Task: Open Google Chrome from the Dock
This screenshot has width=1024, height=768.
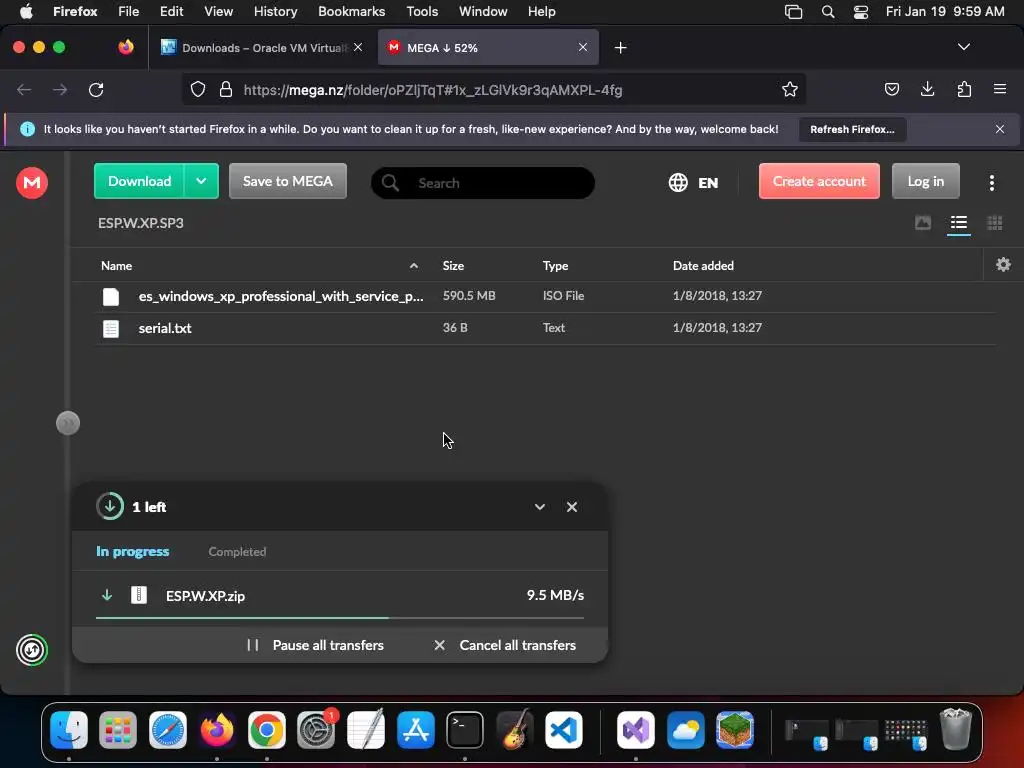Action: 266,729
